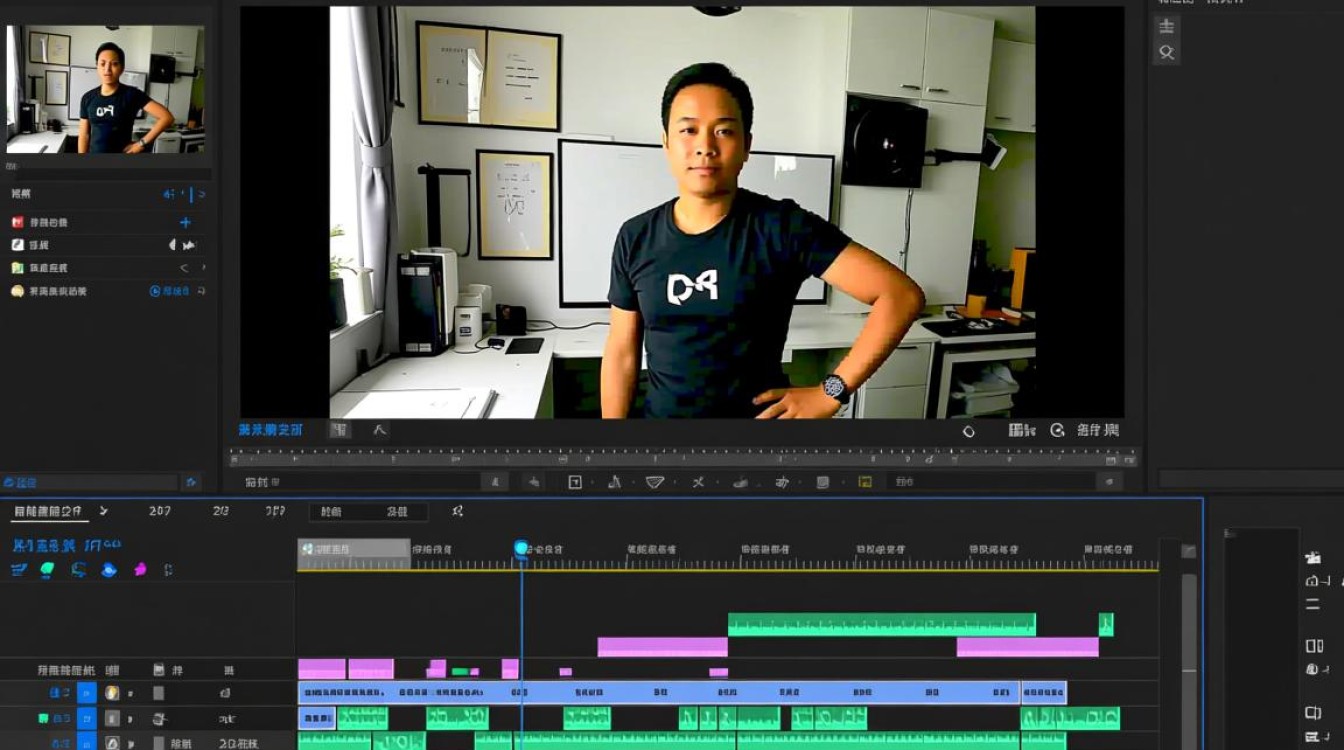Click the circular refresh icon under preview
Image resolution: width=1344 pixels, height=750 pixels.
click(968, 431)
